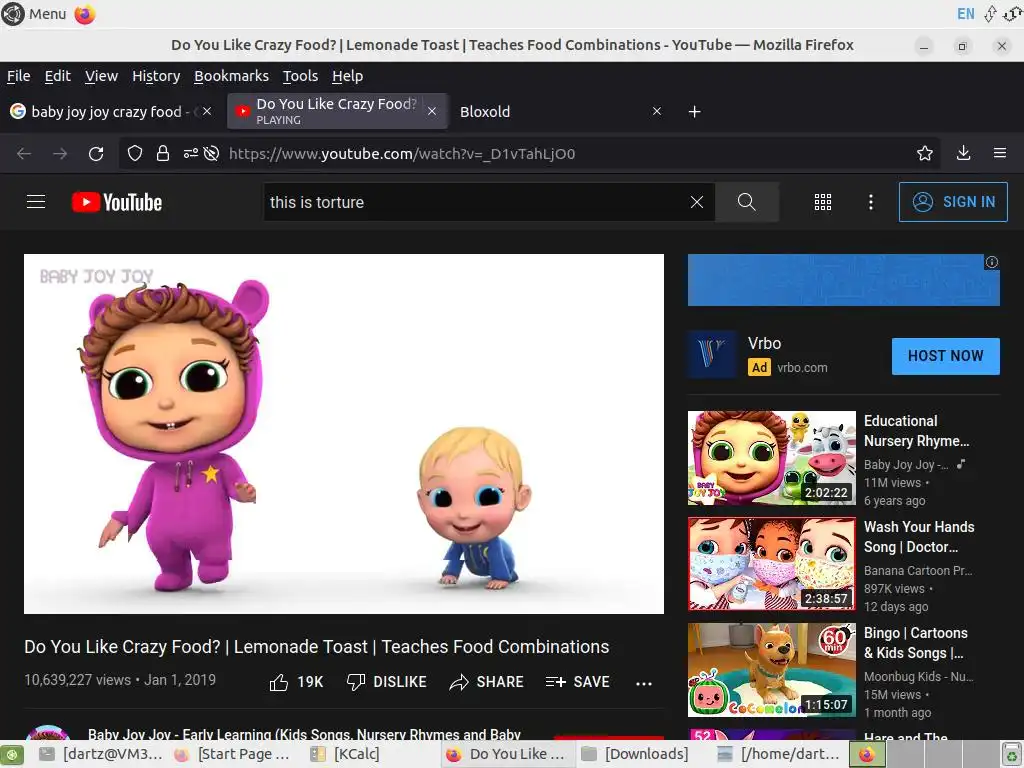Open 'Wash Your Hands Song' video thumbnail

[x=772, y=564]
